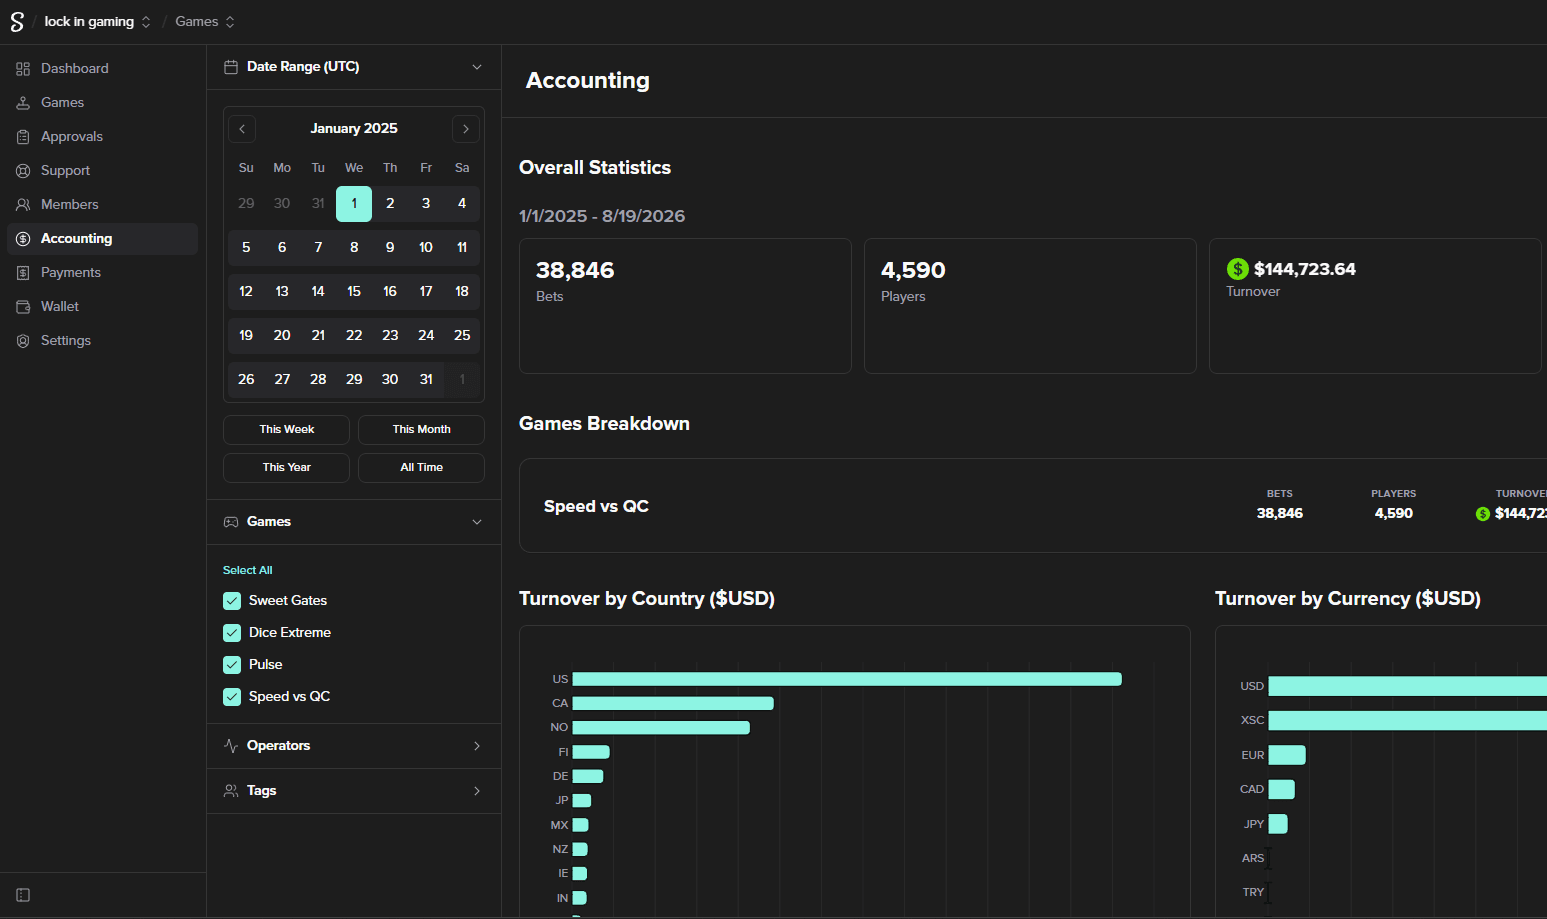Expand the Operators filter section
The width and height of the screenshot is (1547, 919).
(354, 746)
